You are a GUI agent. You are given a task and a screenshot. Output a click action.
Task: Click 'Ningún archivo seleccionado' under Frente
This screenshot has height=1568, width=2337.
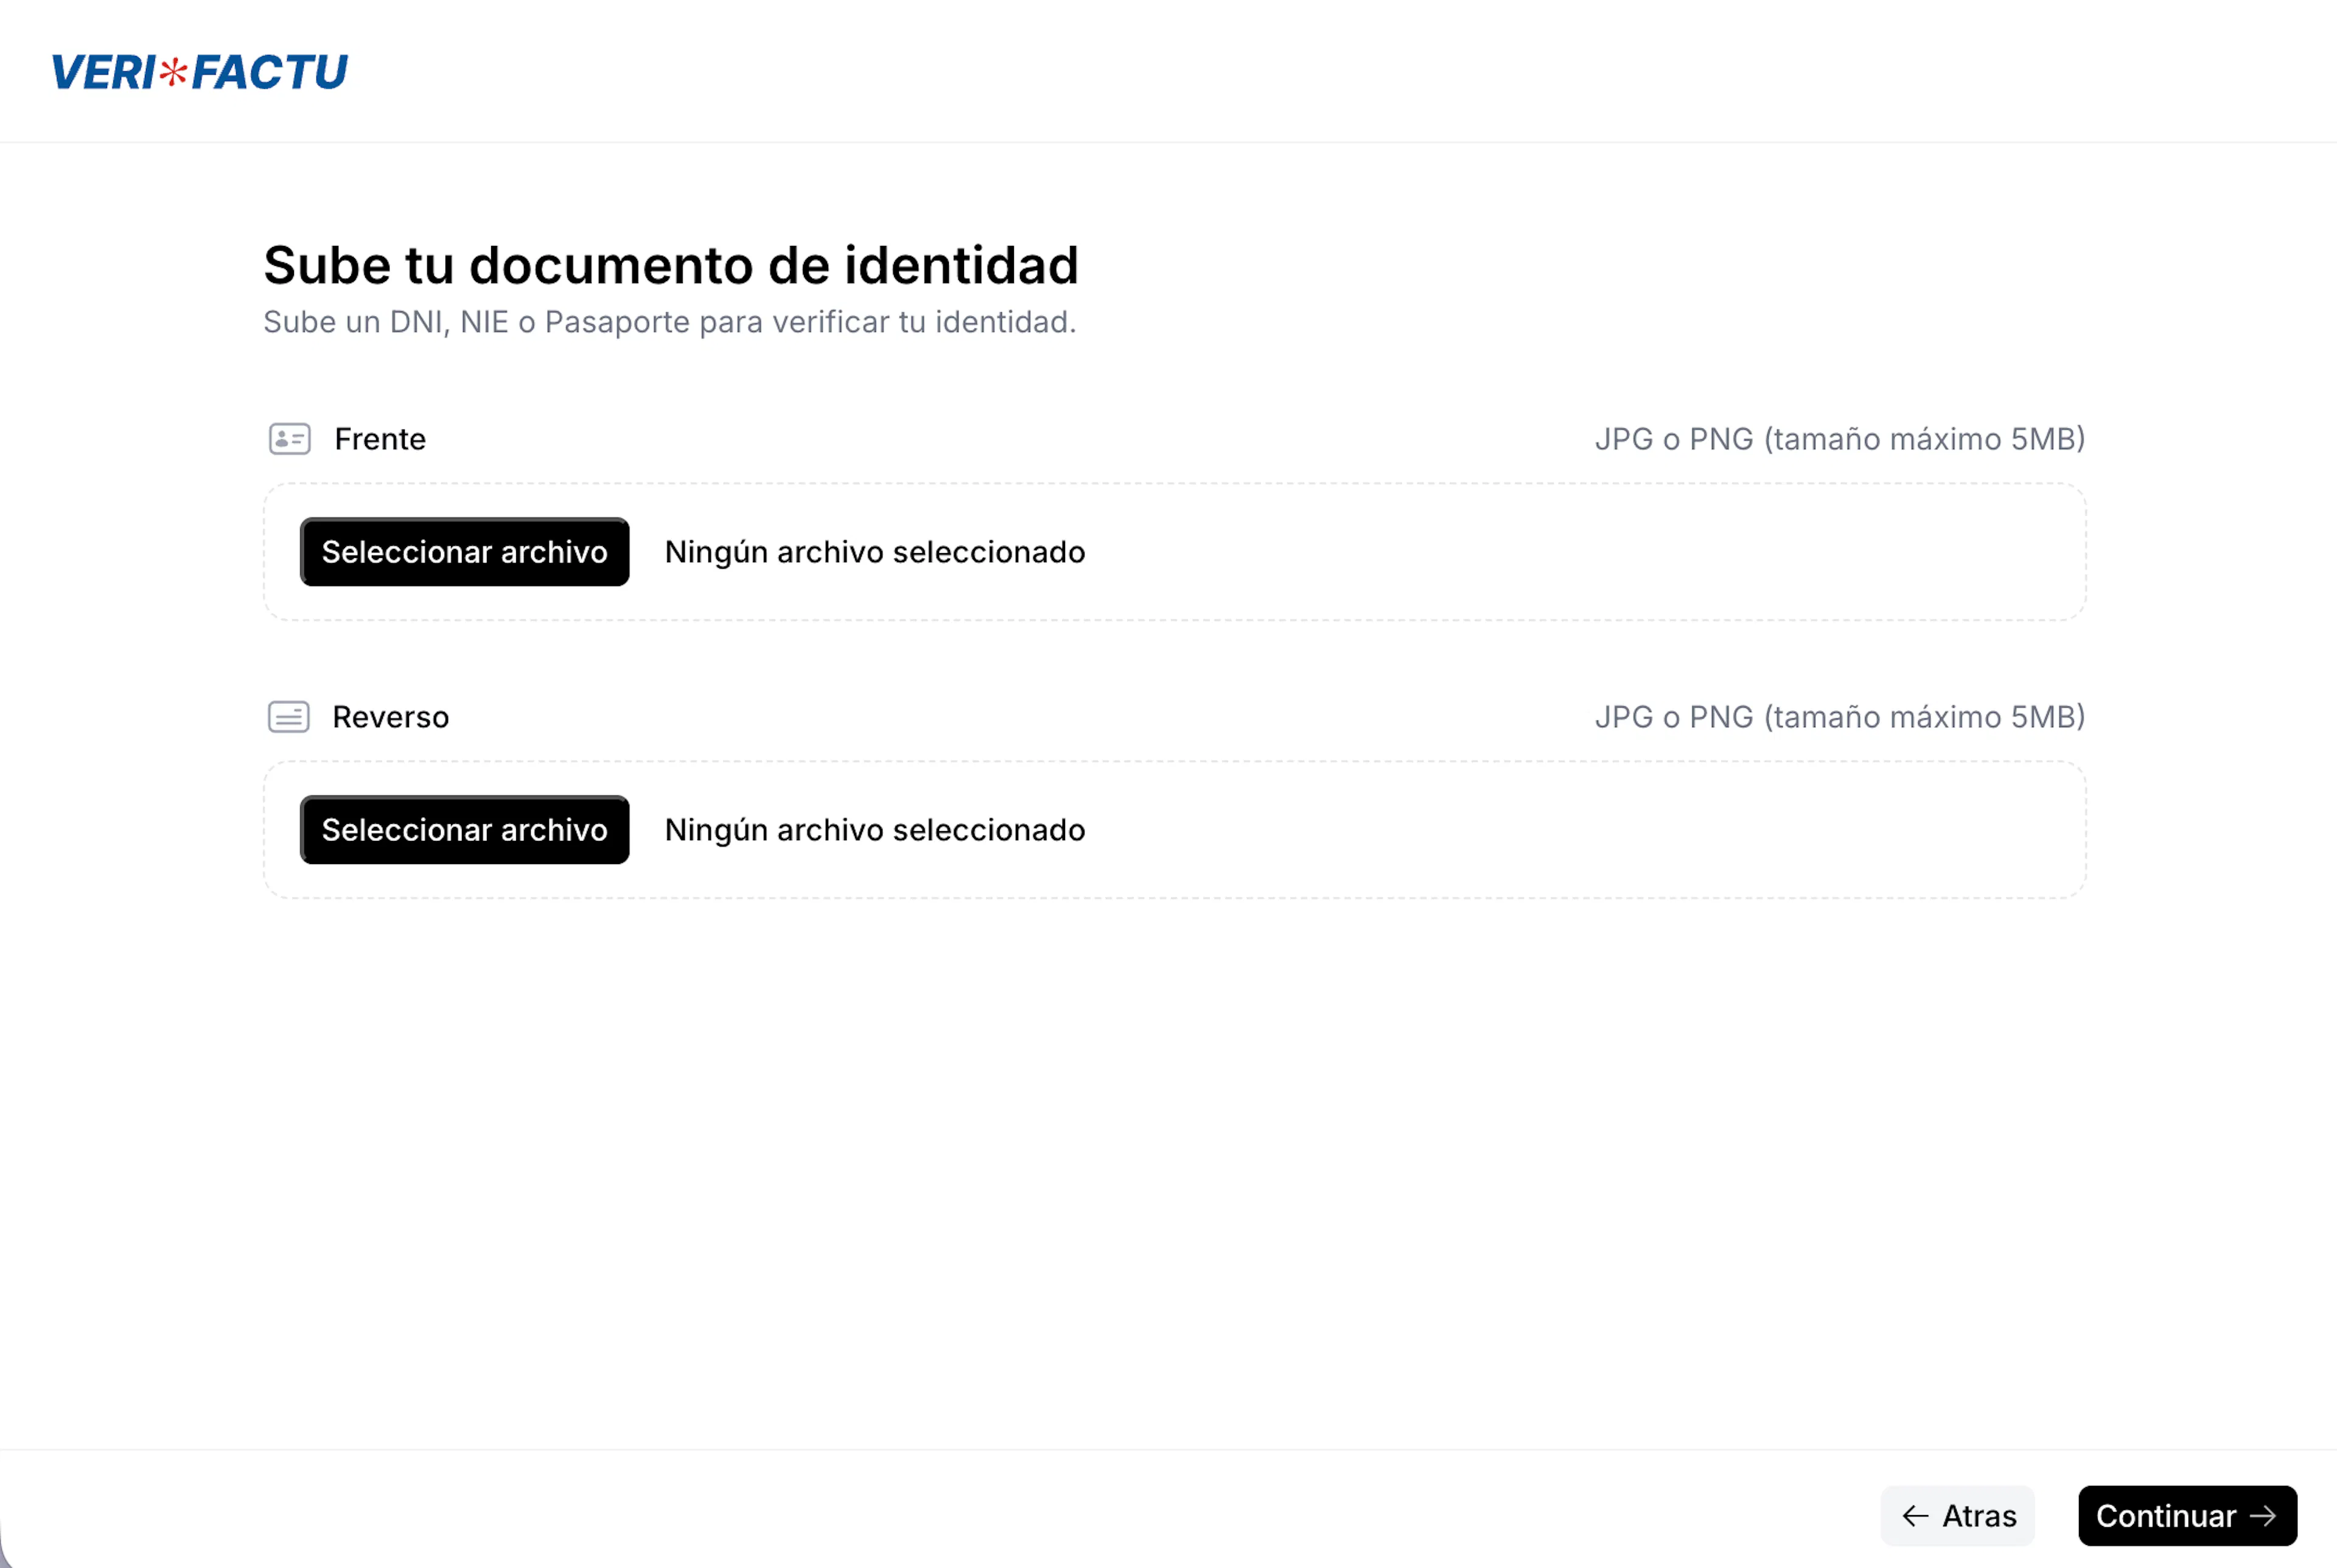click(874, 552)
